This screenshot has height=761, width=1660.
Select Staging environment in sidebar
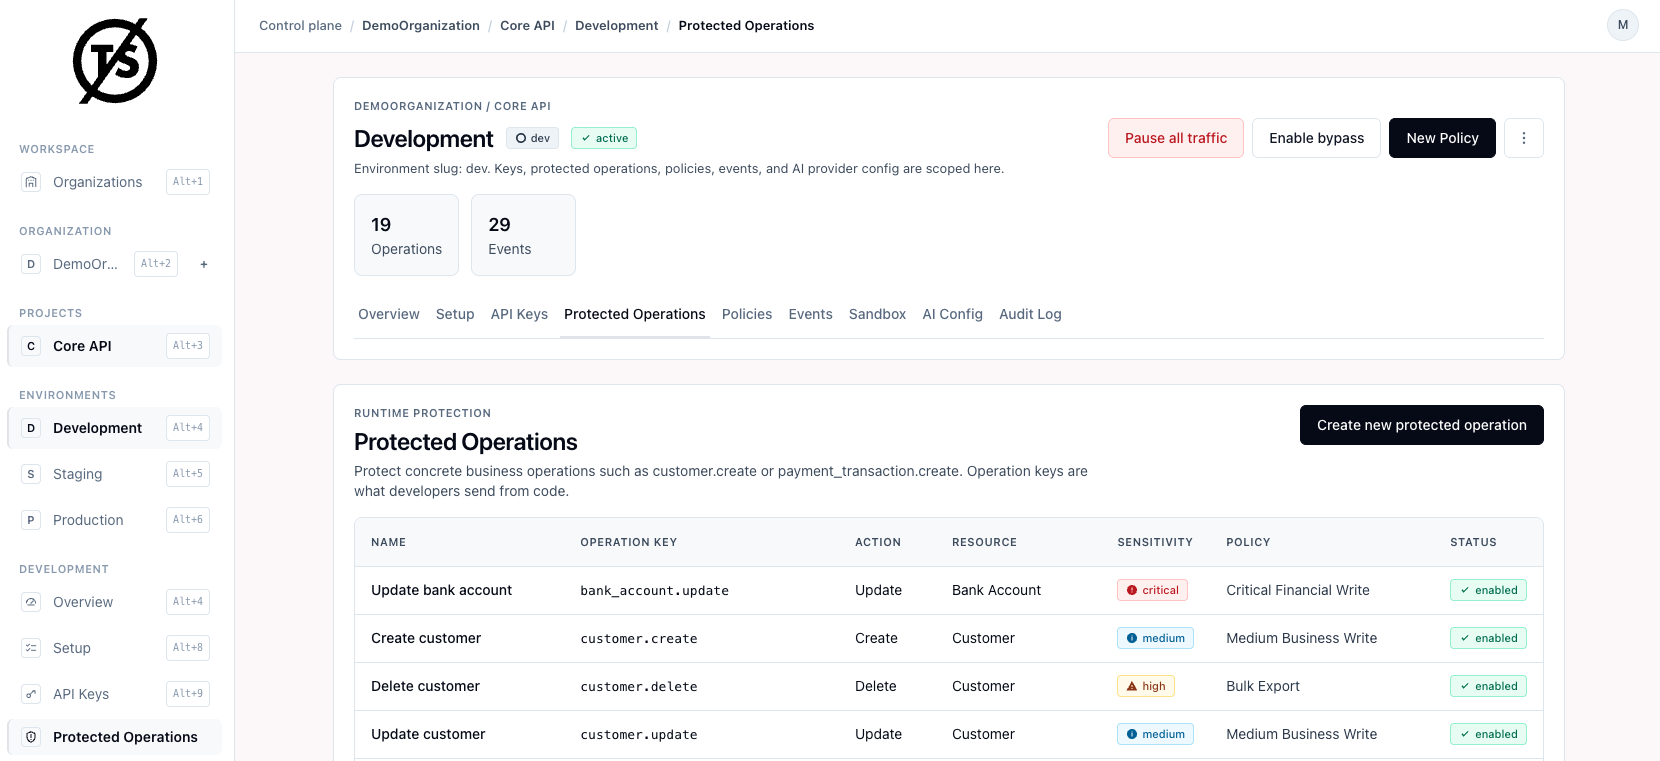coord(114,474)
